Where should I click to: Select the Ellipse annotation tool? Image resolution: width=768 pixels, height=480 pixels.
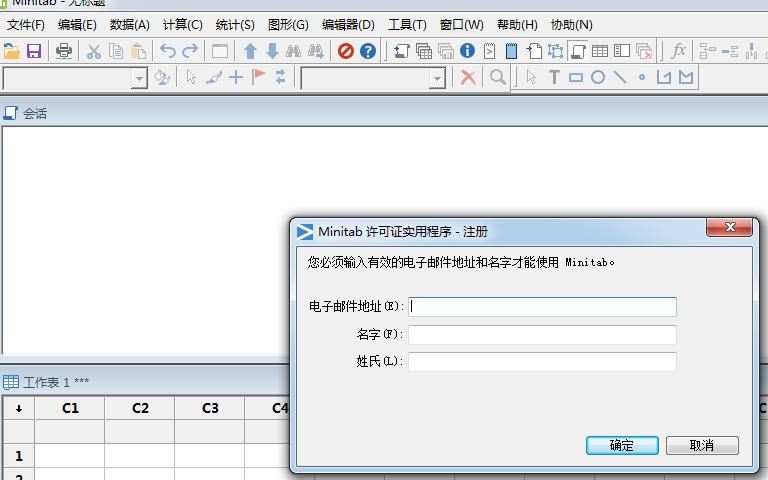(598, 77)
